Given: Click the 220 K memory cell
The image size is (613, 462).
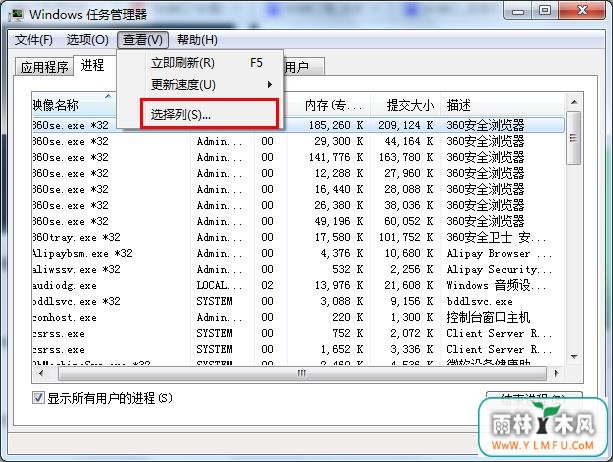Looking at the screenshot, I should 348,317.
